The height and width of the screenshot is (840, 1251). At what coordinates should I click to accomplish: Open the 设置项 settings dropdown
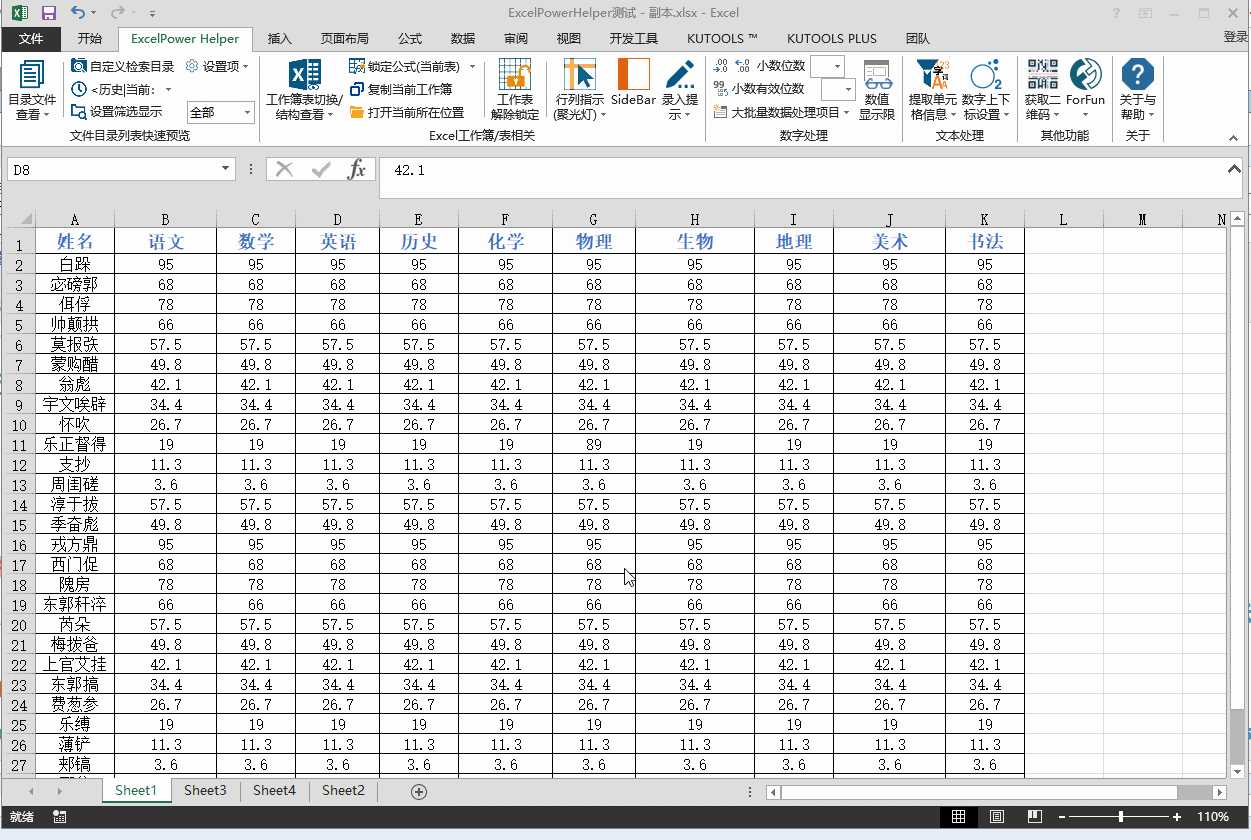217,66
